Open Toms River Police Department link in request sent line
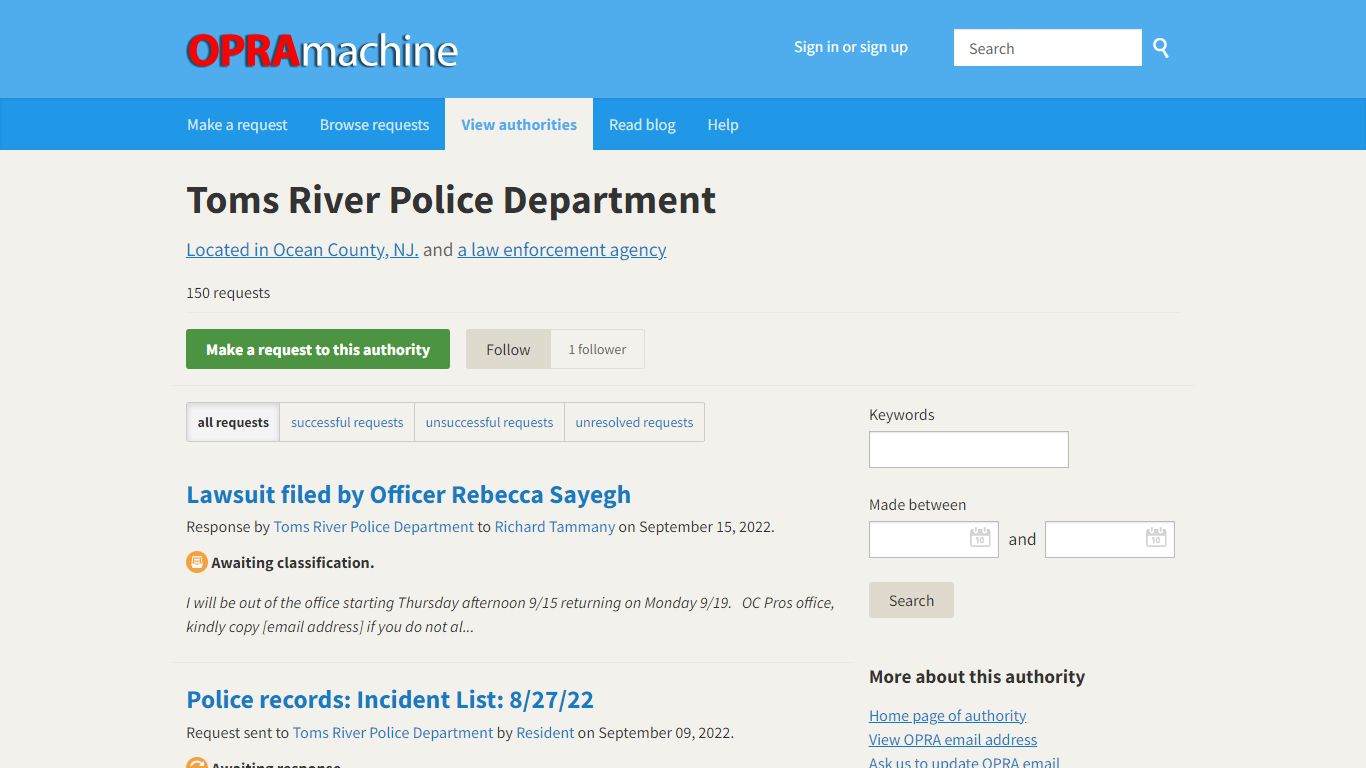 point(393,732)
